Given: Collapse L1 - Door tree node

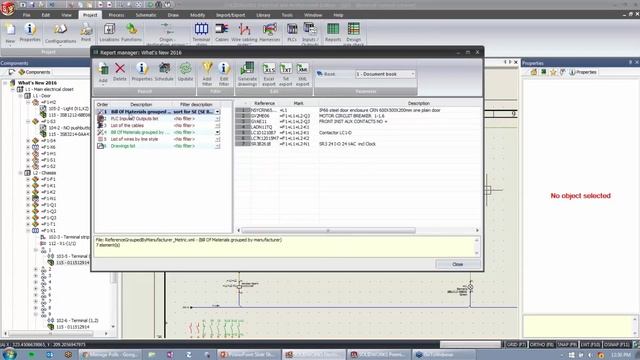Looking at the screenshot, I should tap(20, 96).
